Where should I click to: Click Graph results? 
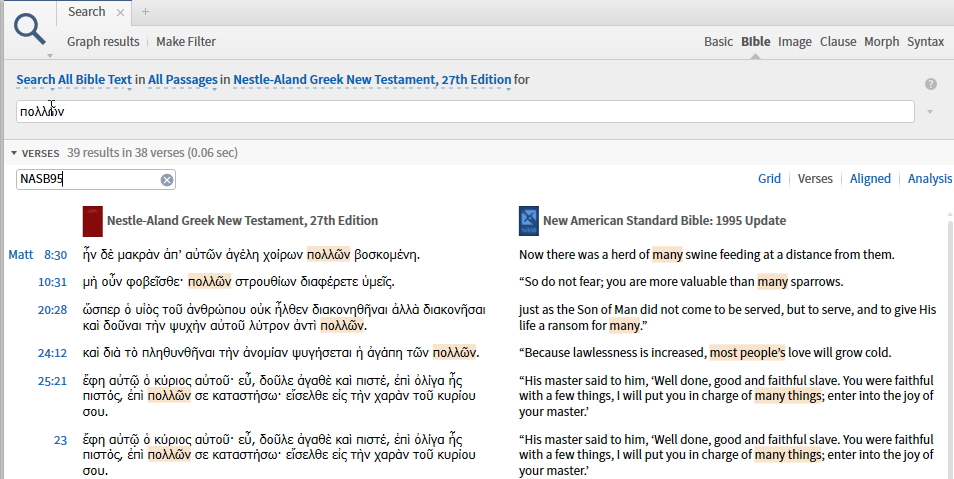coord(103,42)
